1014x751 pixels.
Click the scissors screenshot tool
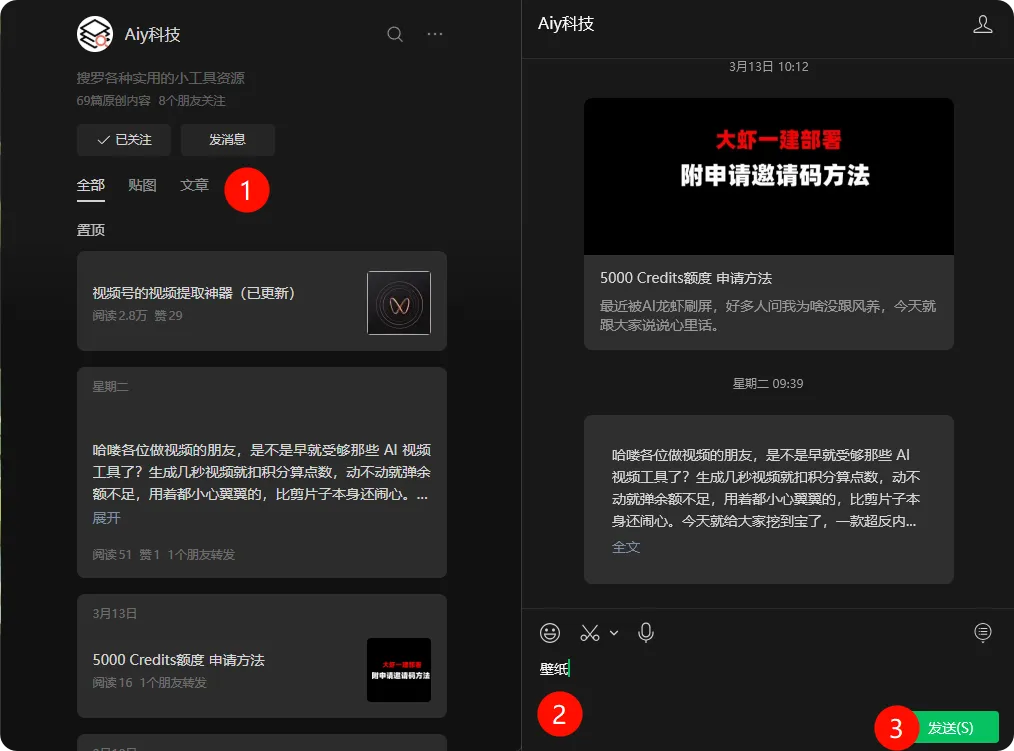point(590,633)
